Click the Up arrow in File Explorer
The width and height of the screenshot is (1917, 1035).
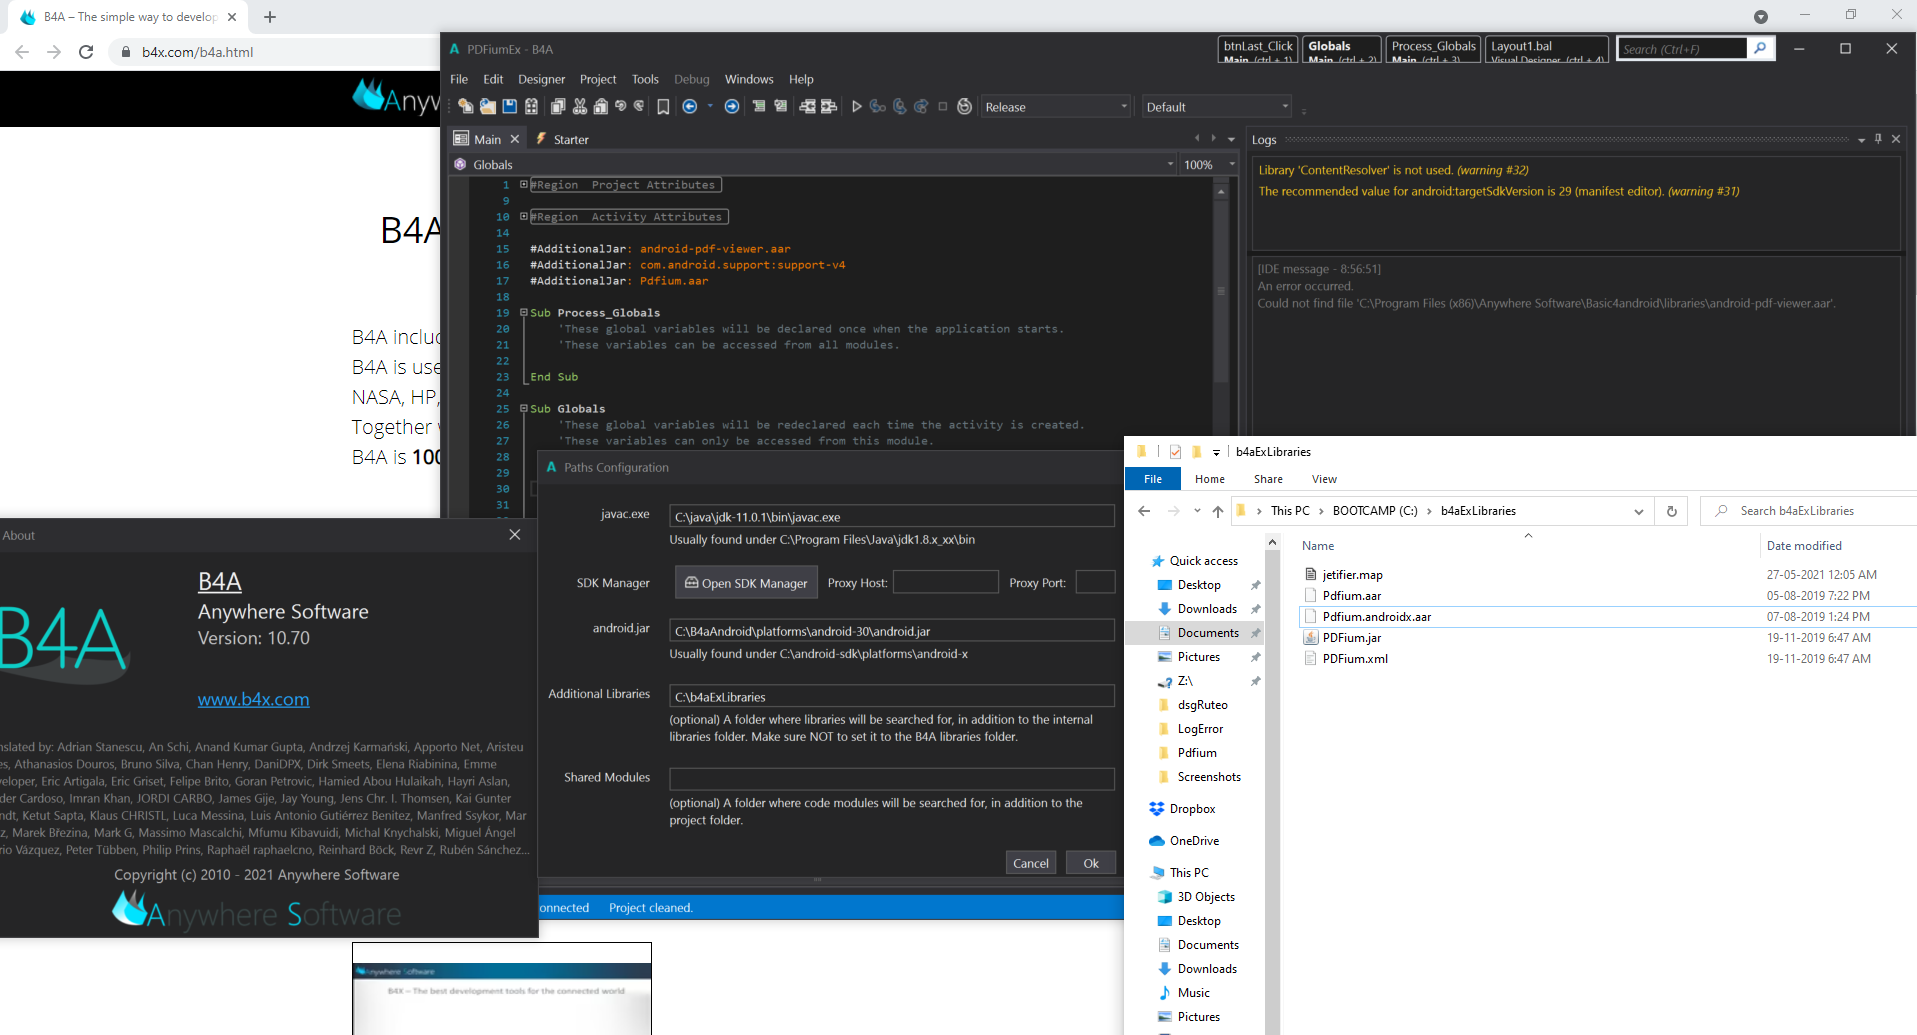(x=1217, y=511)
